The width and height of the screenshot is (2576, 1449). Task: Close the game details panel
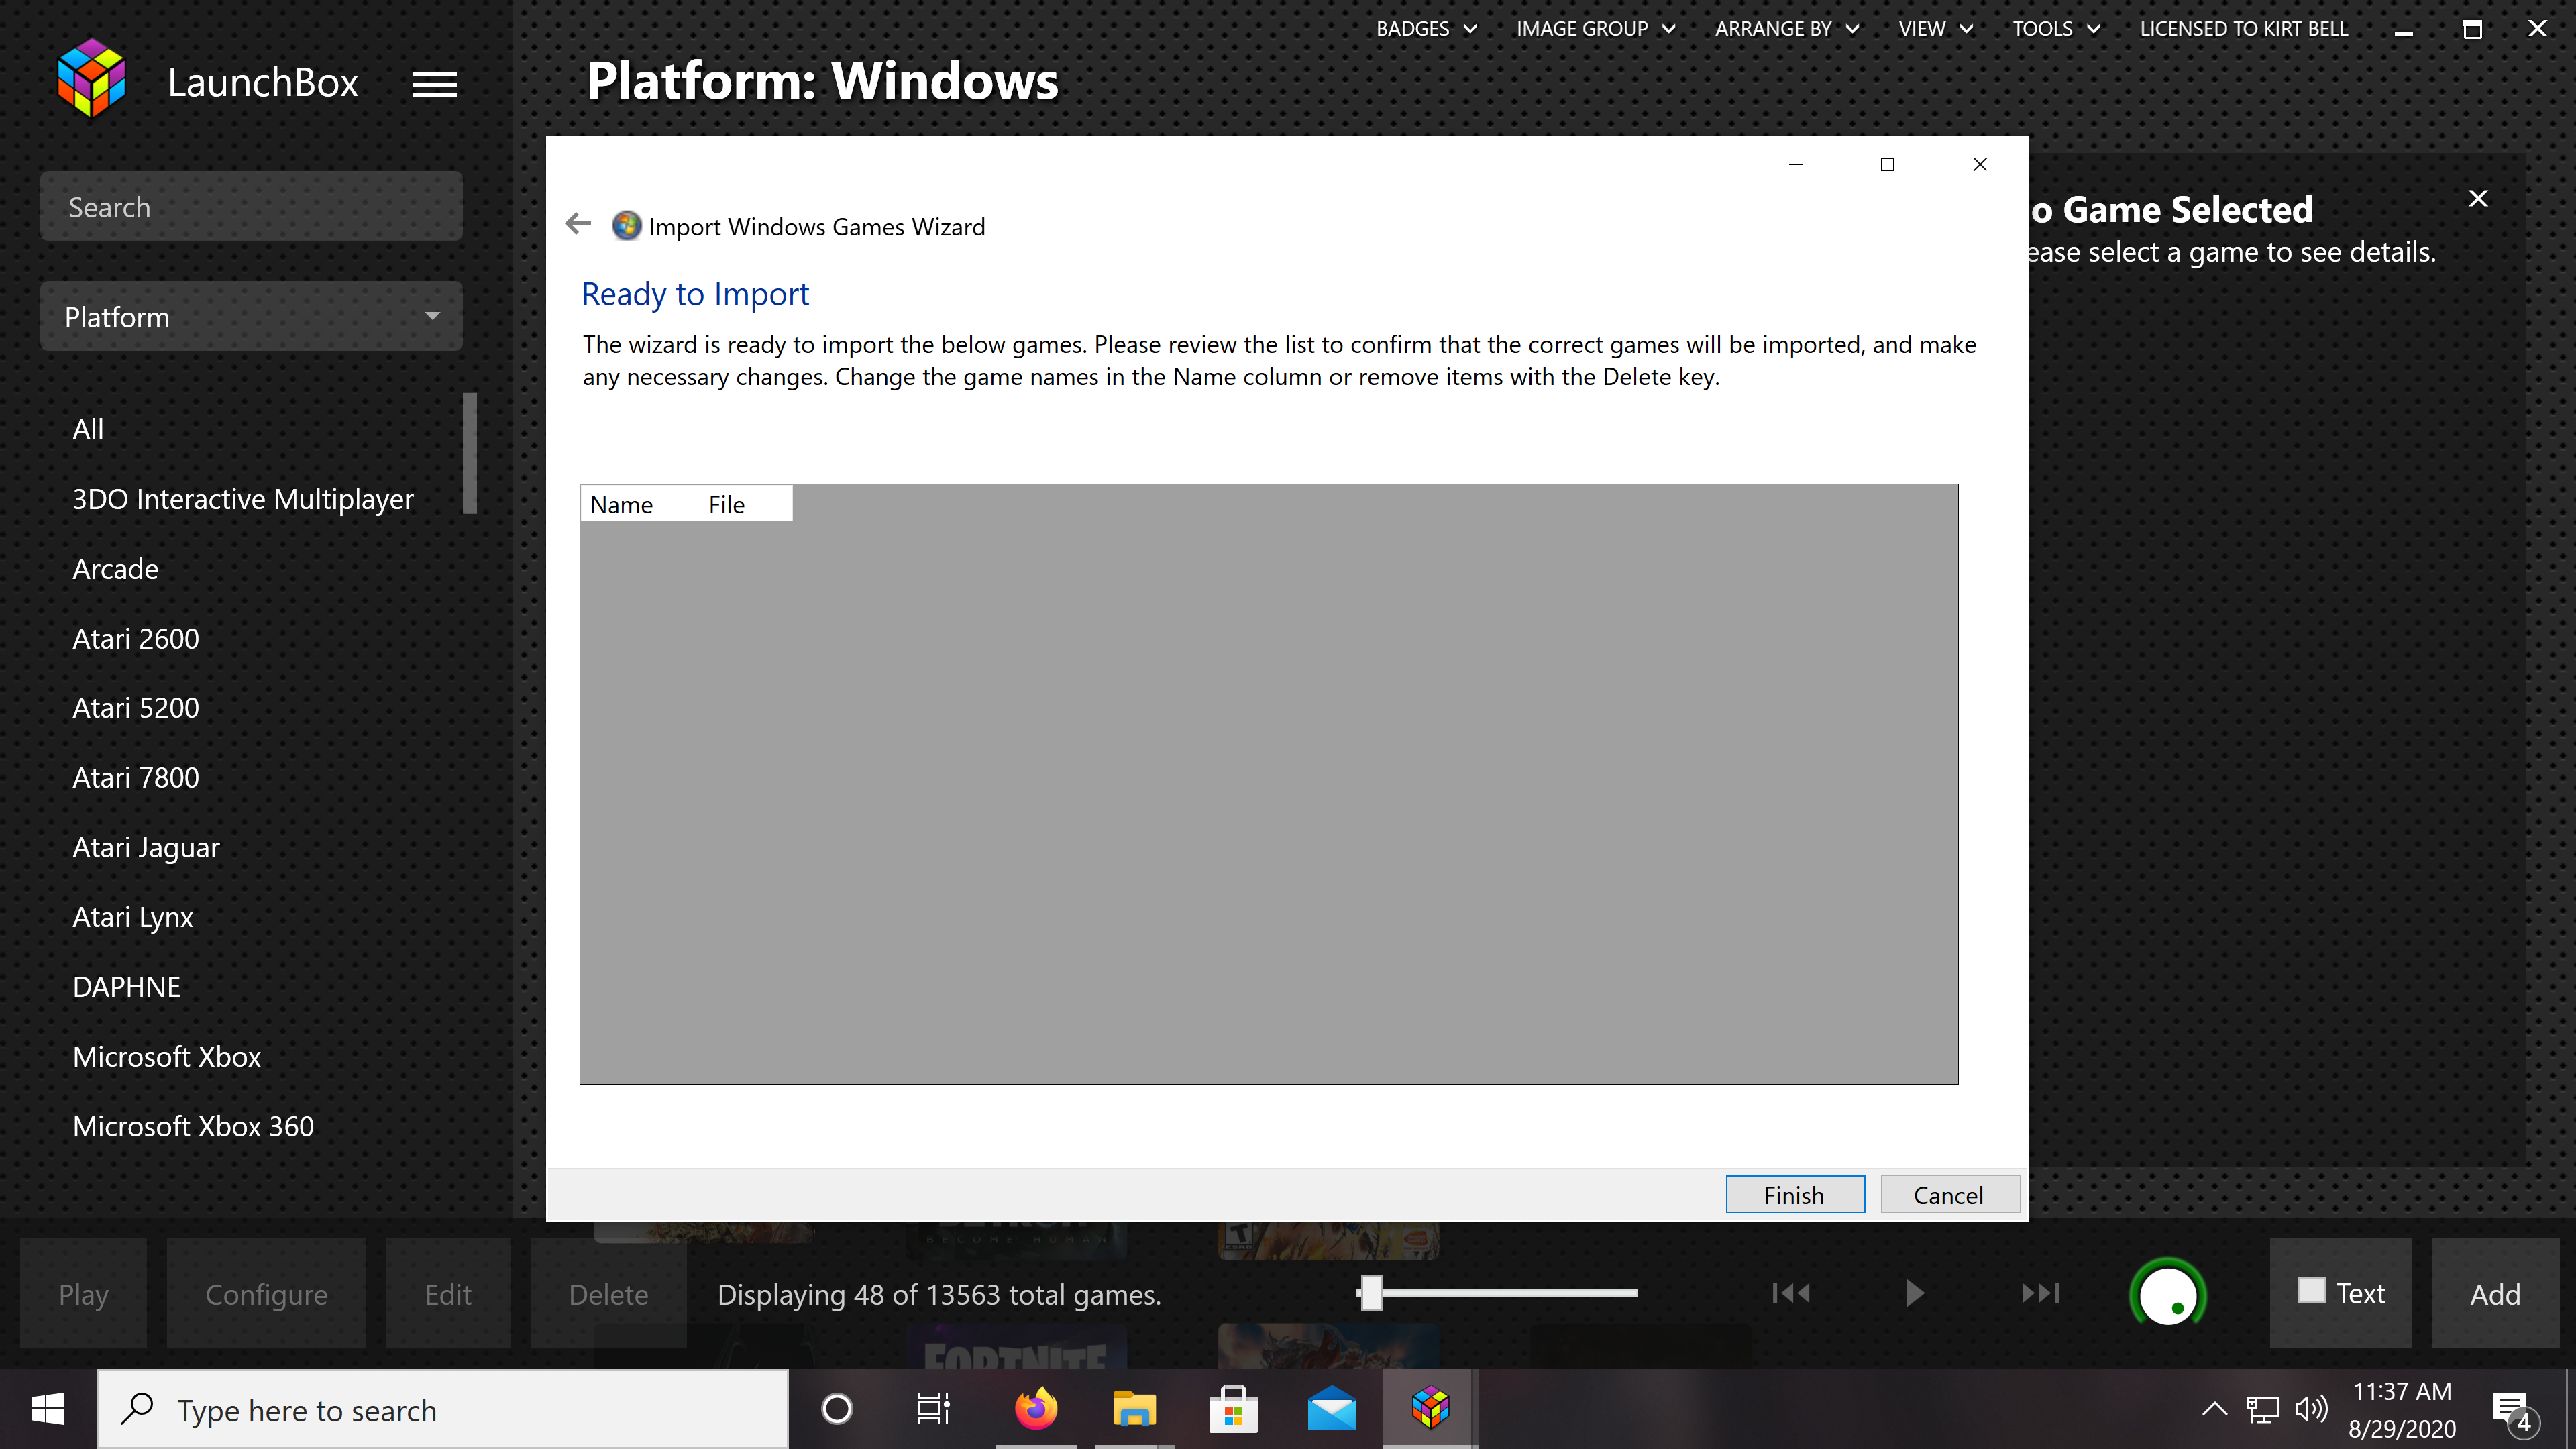tap(2478, 199)
